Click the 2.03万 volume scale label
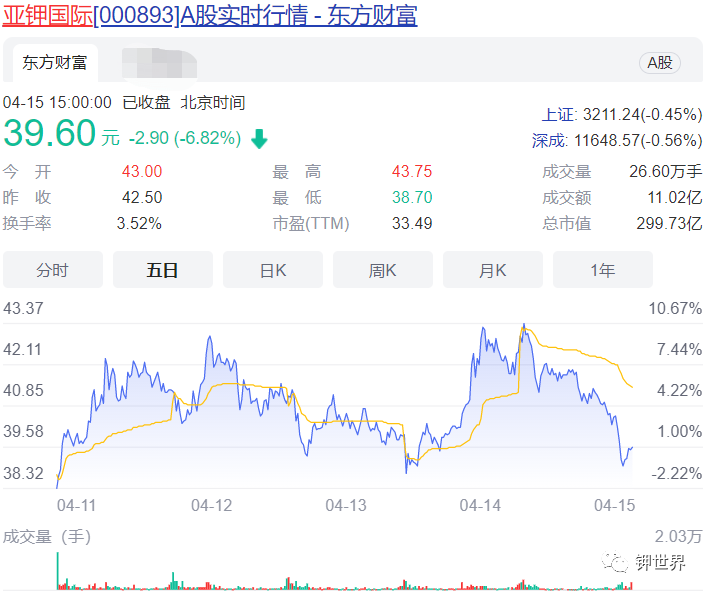 click(x=678, y=537)
